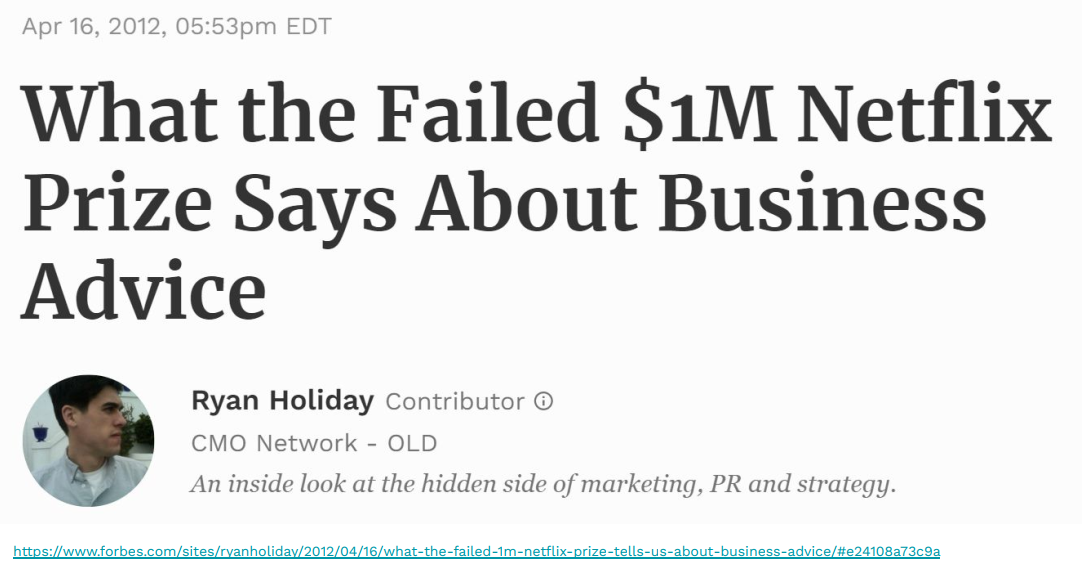Click the Ryan Holiday author name
The height and width of the screenshot is (585, 1082).
282,402
